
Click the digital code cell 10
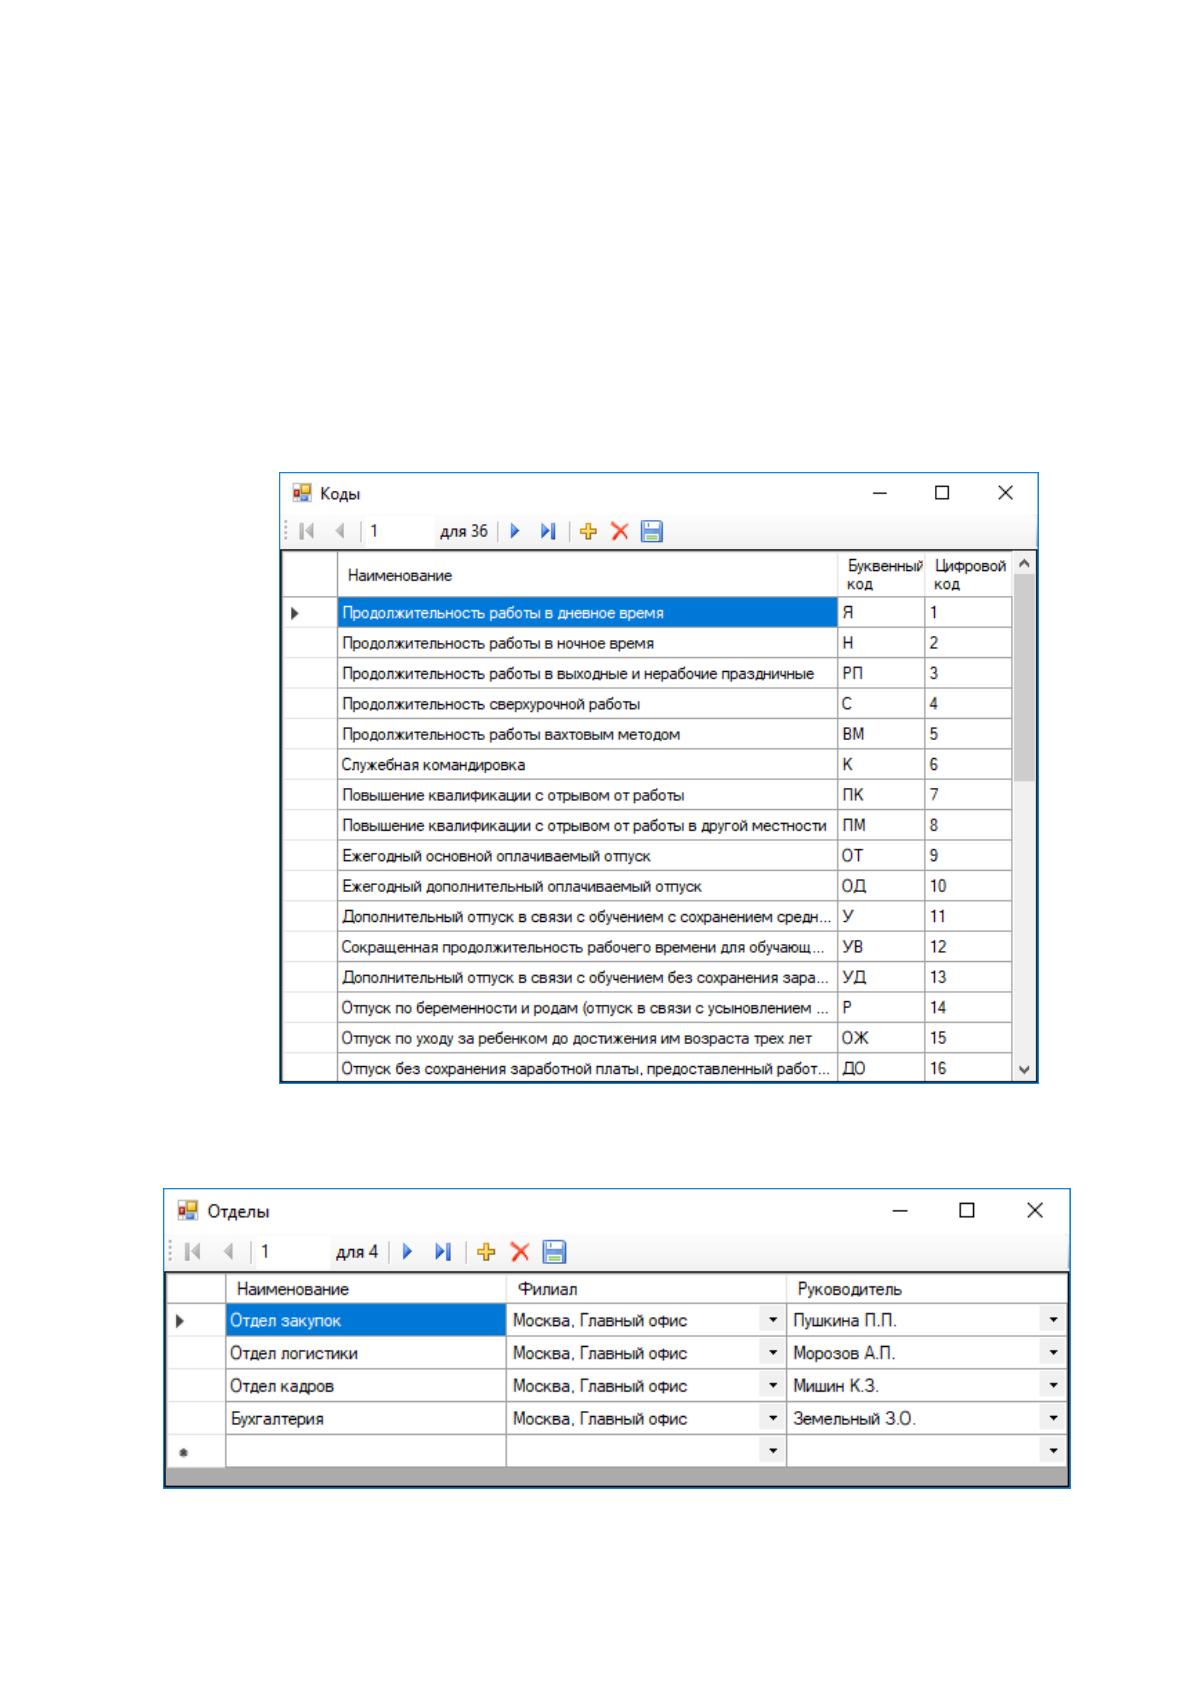point(968,886)
